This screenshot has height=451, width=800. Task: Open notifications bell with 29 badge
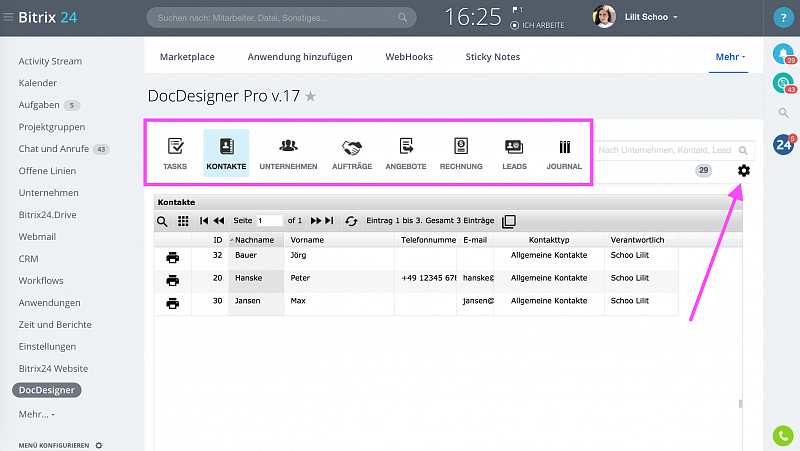[784, 54]
